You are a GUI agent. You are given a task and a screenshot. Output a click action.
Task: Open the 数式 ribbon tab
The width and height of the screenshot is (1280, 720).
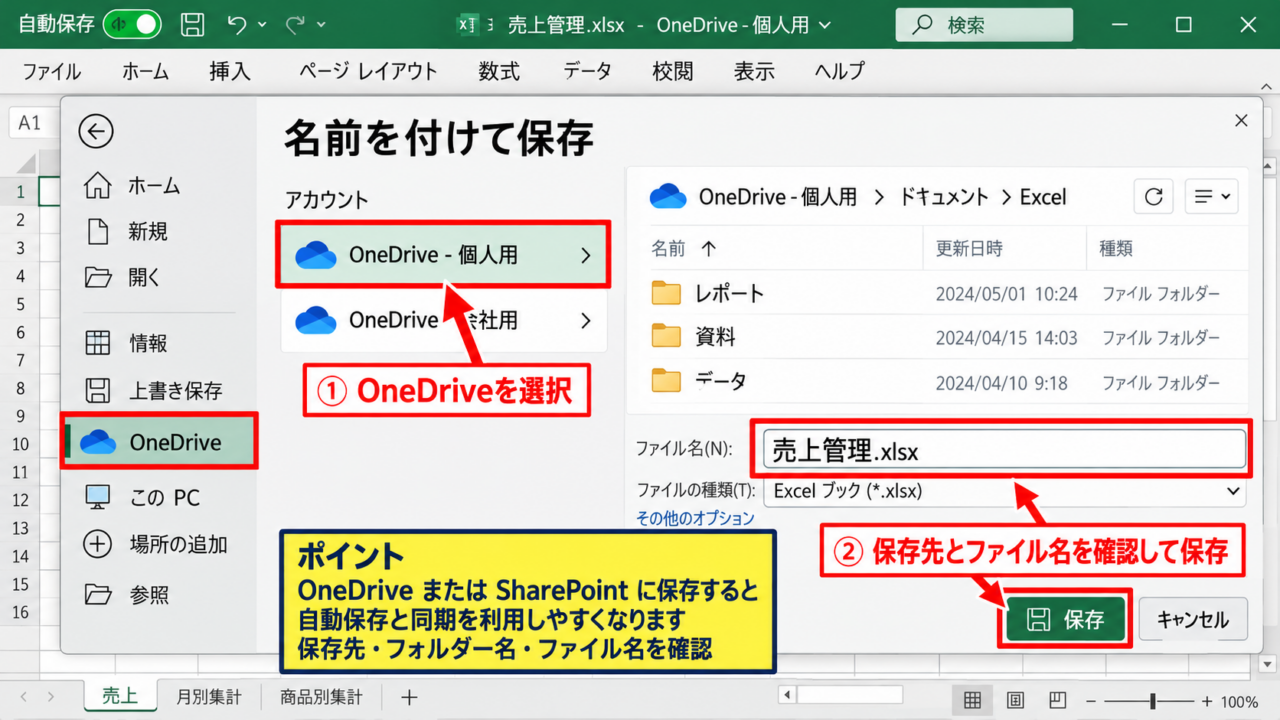[x=499, y=71]
